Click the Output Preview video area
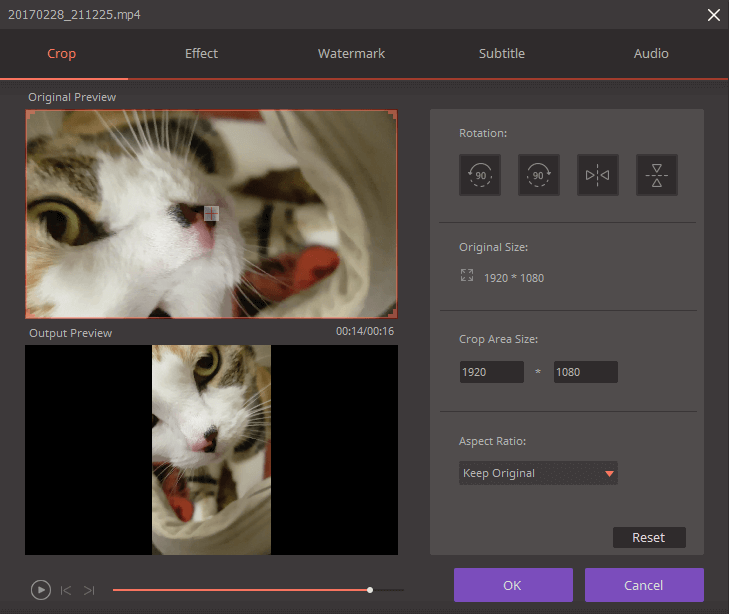 [x=212, y=449]
